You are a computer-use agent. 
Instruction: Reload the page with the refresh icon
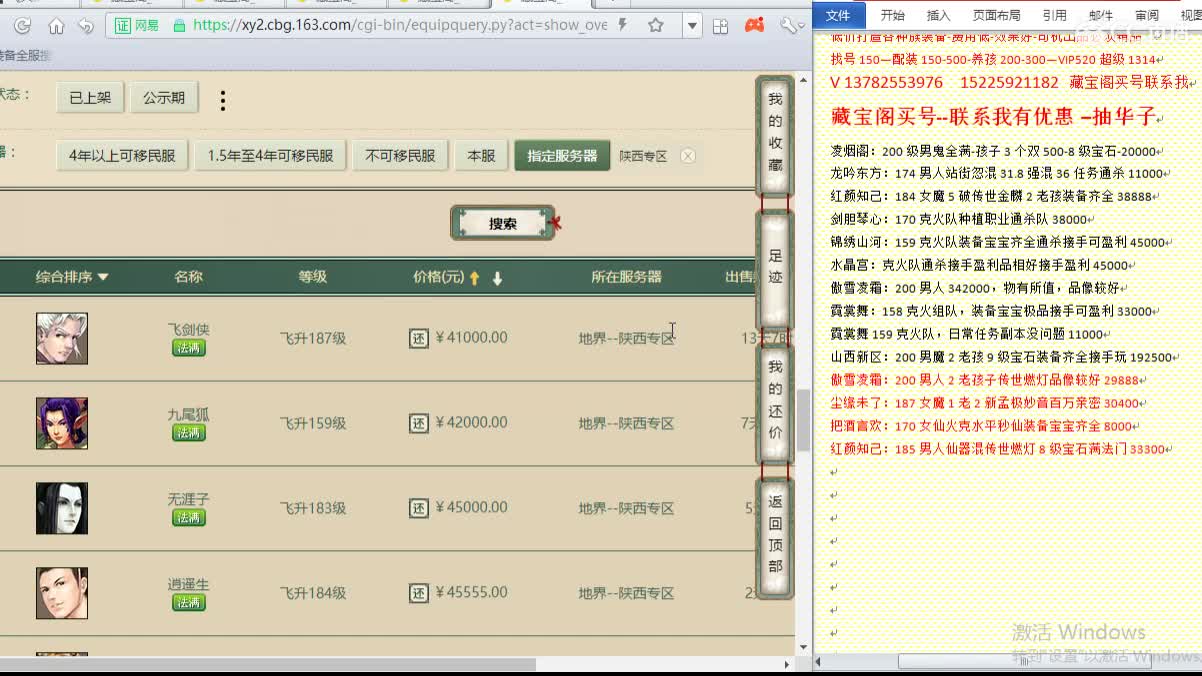pyautogui.click(x=22, y=26)
